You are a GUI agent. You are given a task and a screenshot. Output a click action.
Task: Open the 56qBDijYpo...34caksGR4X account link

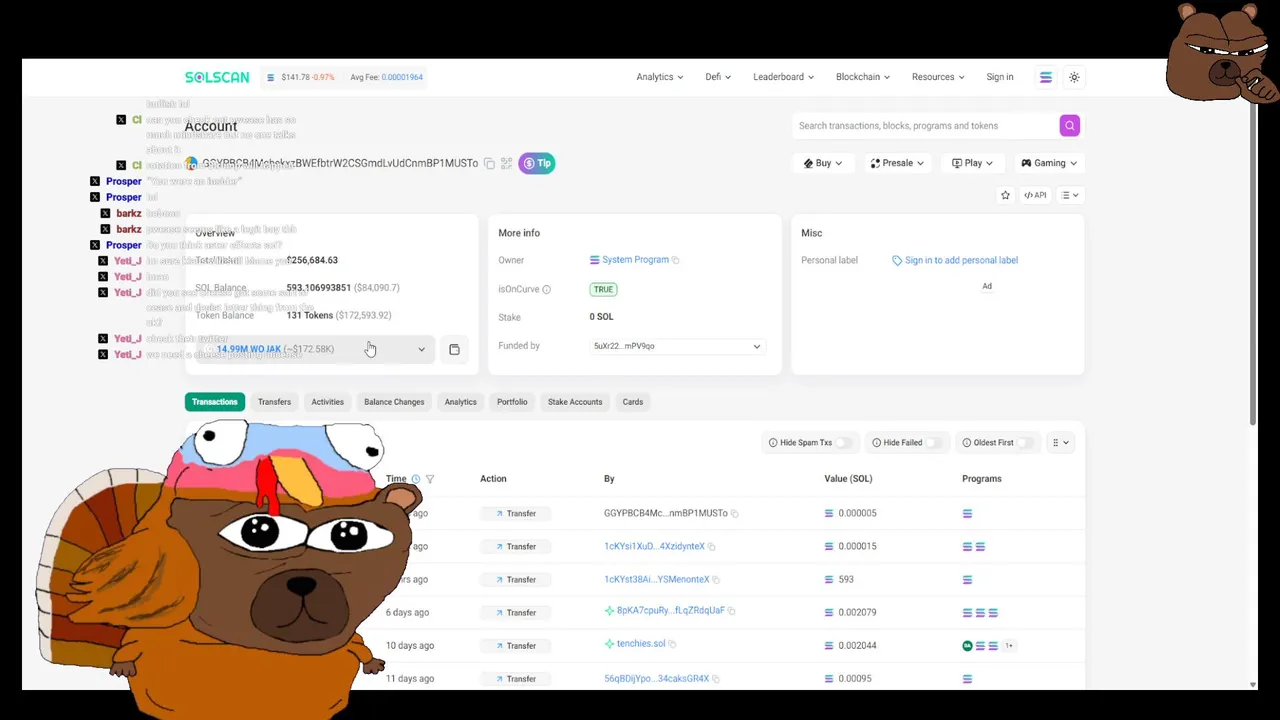656,678
